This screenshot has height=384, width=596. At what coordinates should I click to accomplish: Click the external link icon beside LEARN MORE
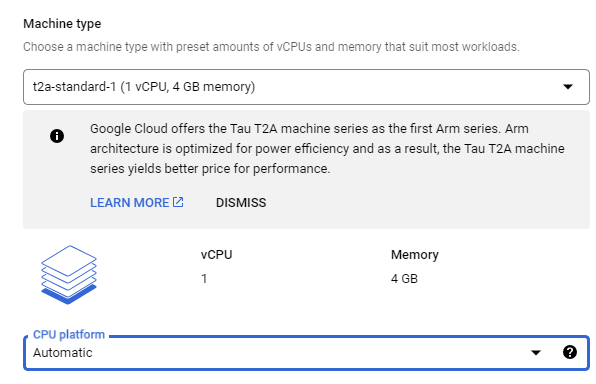[178, 202]
